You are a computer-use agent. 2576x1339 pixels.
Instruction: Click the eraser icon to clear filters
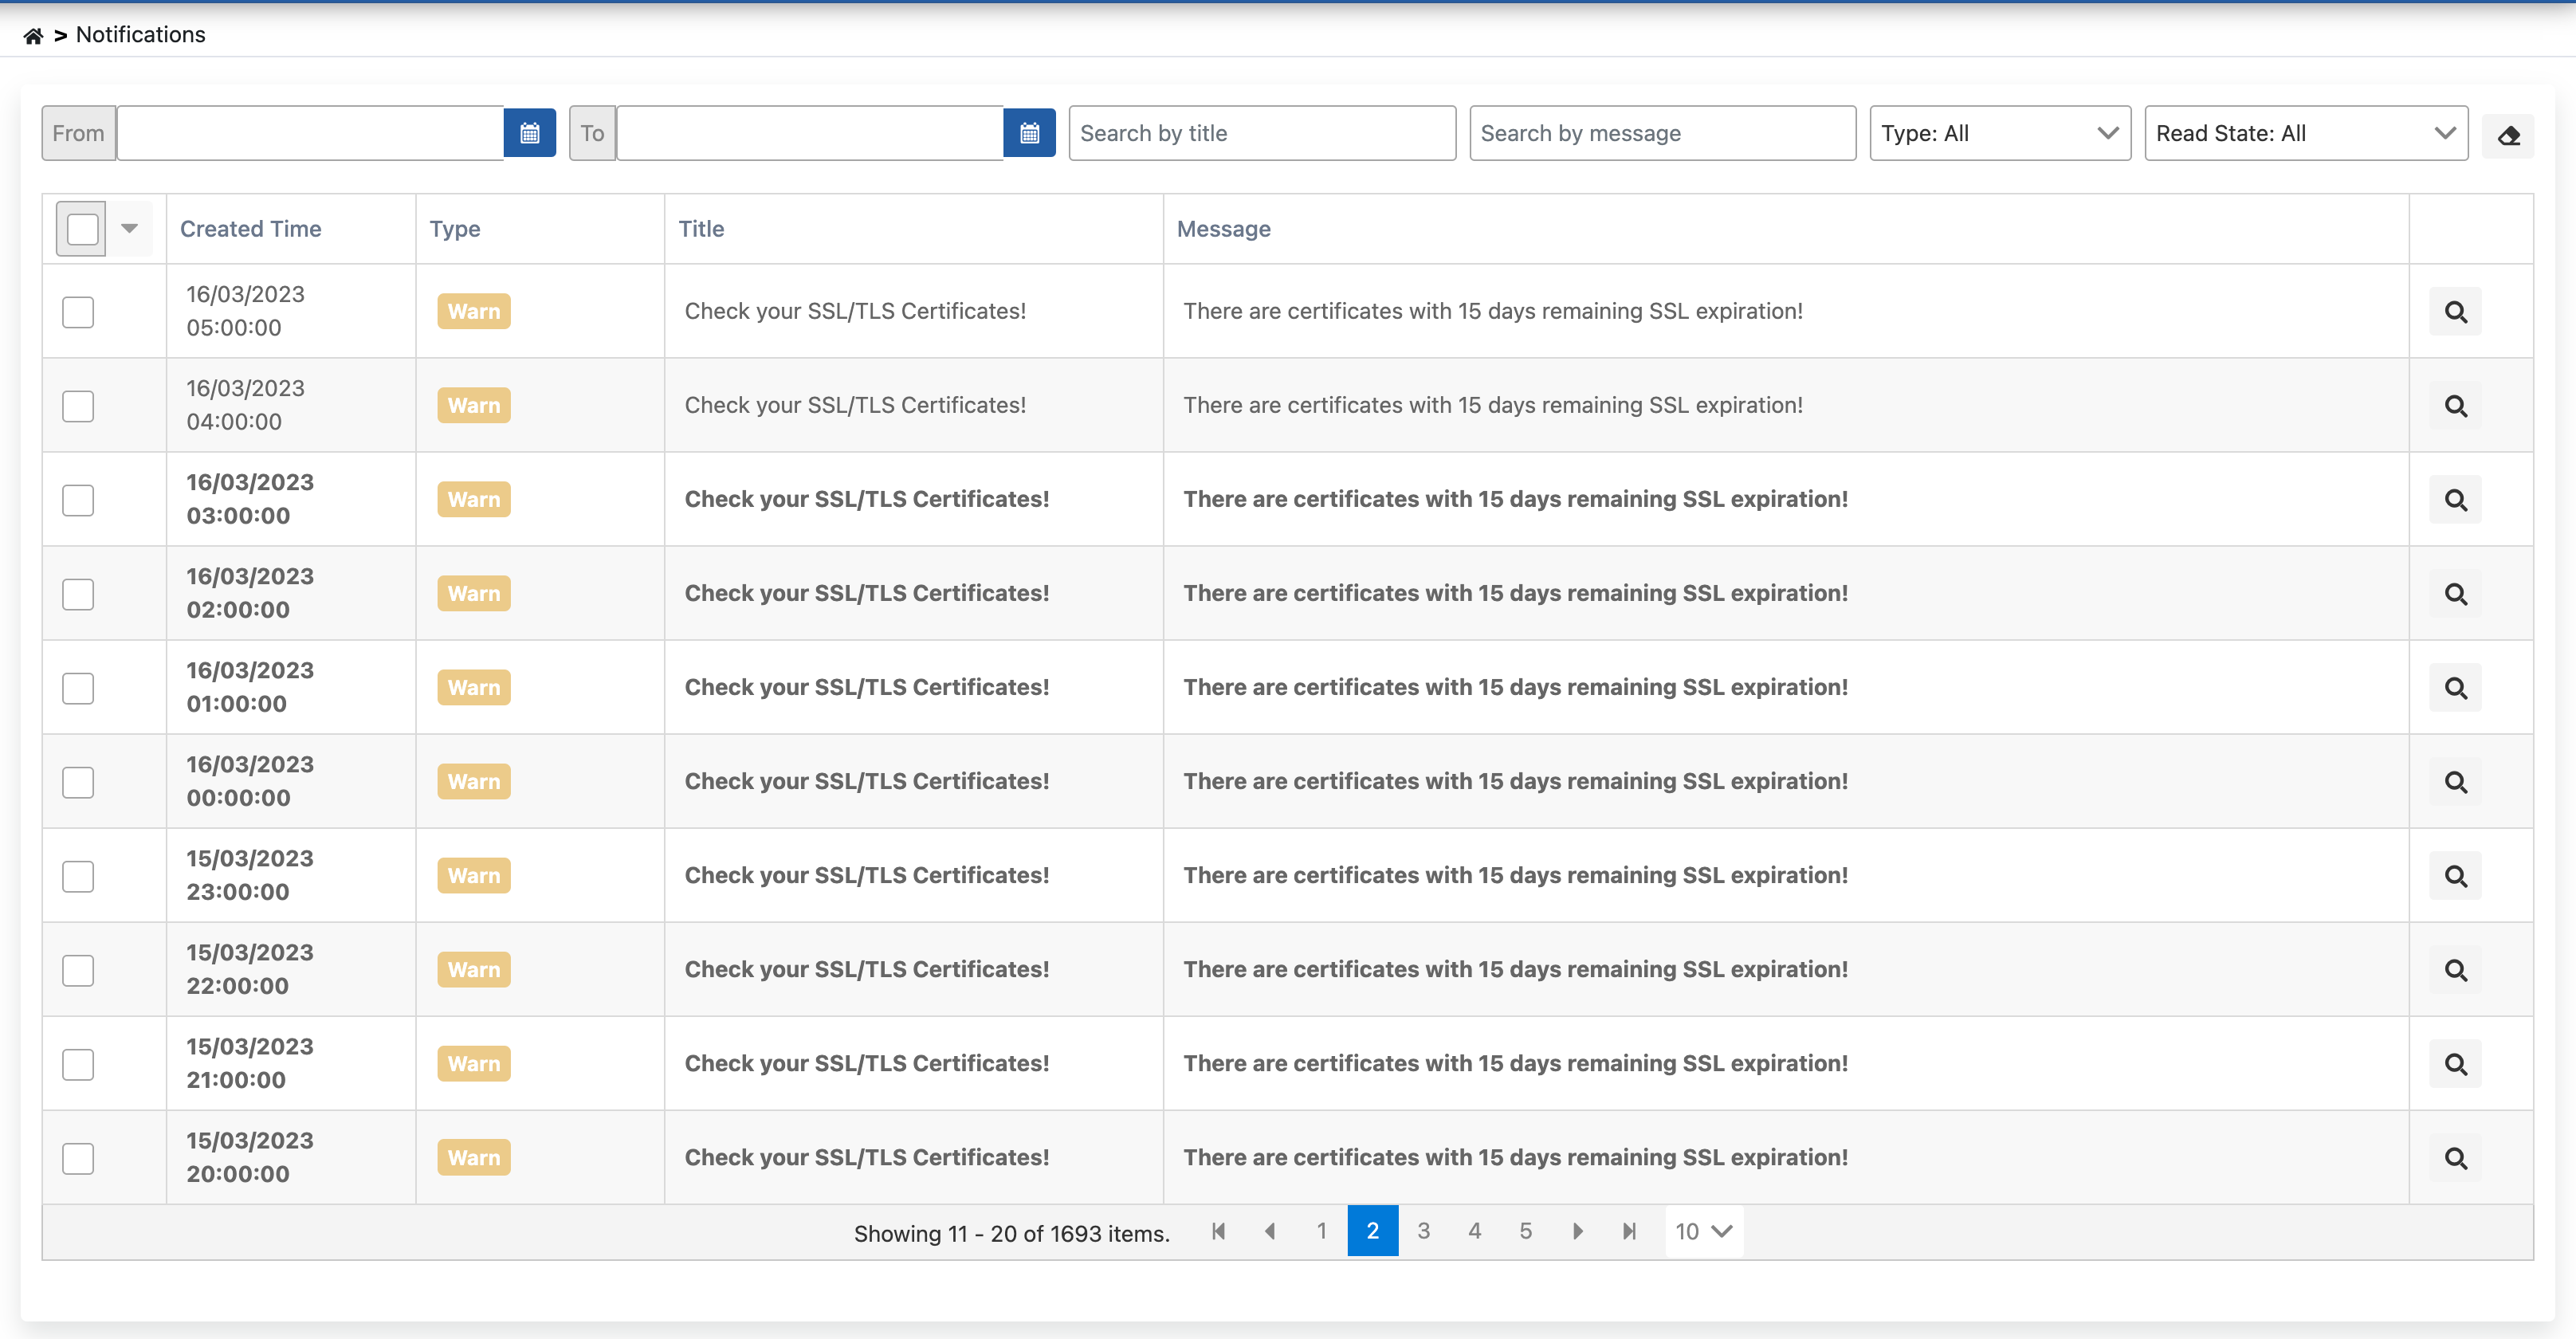click(x=2508, y=136)
